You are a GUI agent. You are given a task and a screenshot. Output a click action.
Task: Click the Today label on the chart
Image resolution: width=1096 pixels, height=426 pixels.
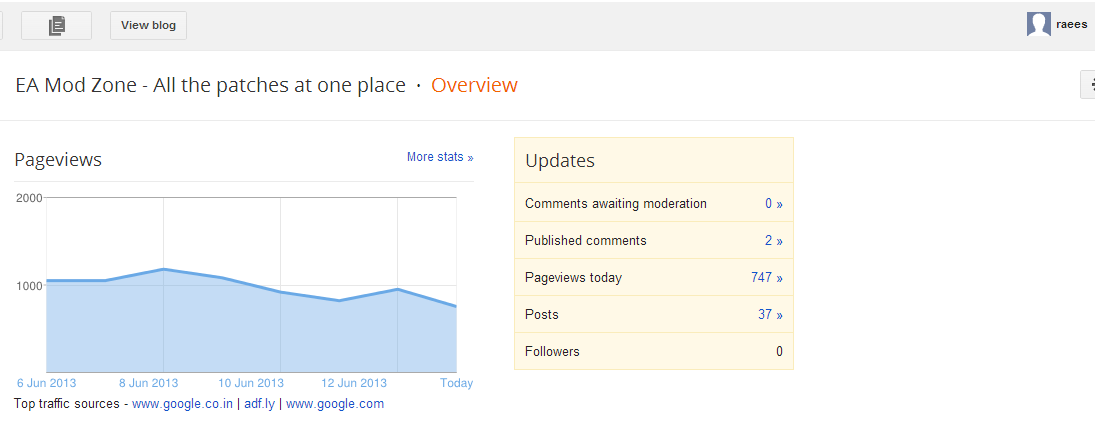[456, 383]
